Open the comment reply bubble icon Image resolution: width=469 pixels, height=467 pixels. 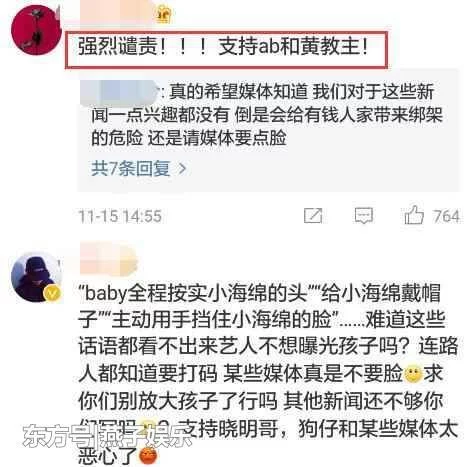click(x=363, y=216)
